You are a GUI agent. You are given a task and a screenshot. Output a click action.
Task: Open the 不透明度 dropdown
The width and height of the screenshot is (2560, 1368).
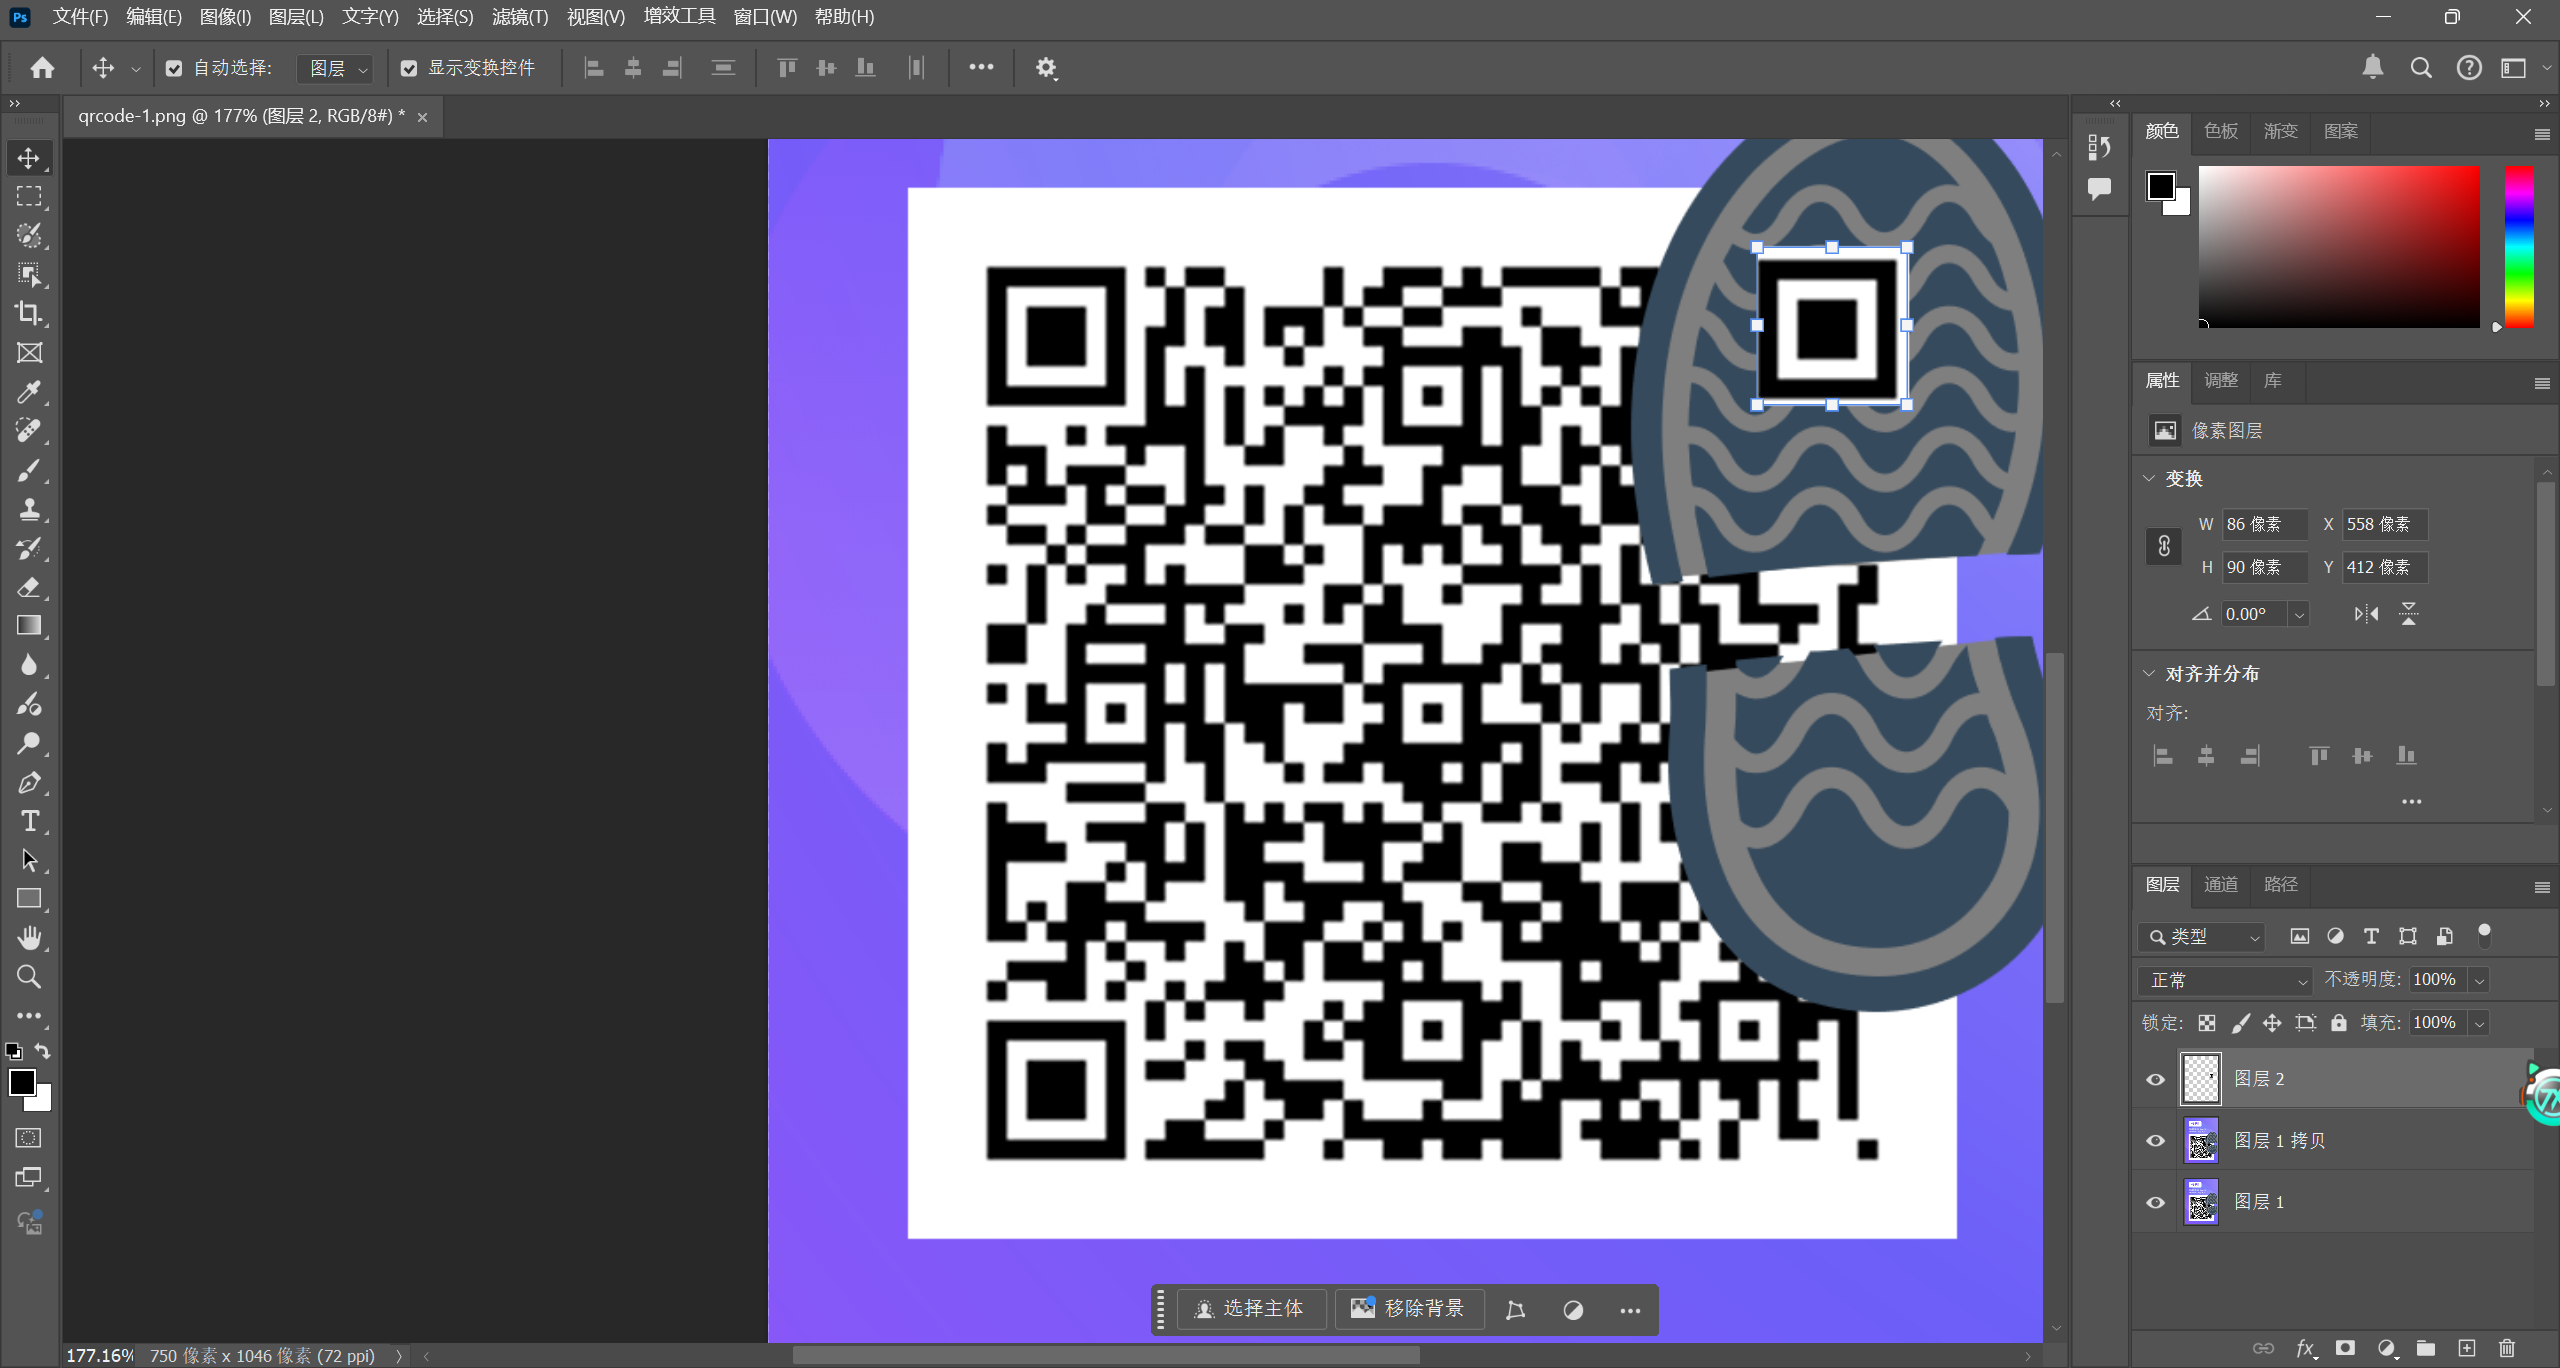pos(2479,980)
